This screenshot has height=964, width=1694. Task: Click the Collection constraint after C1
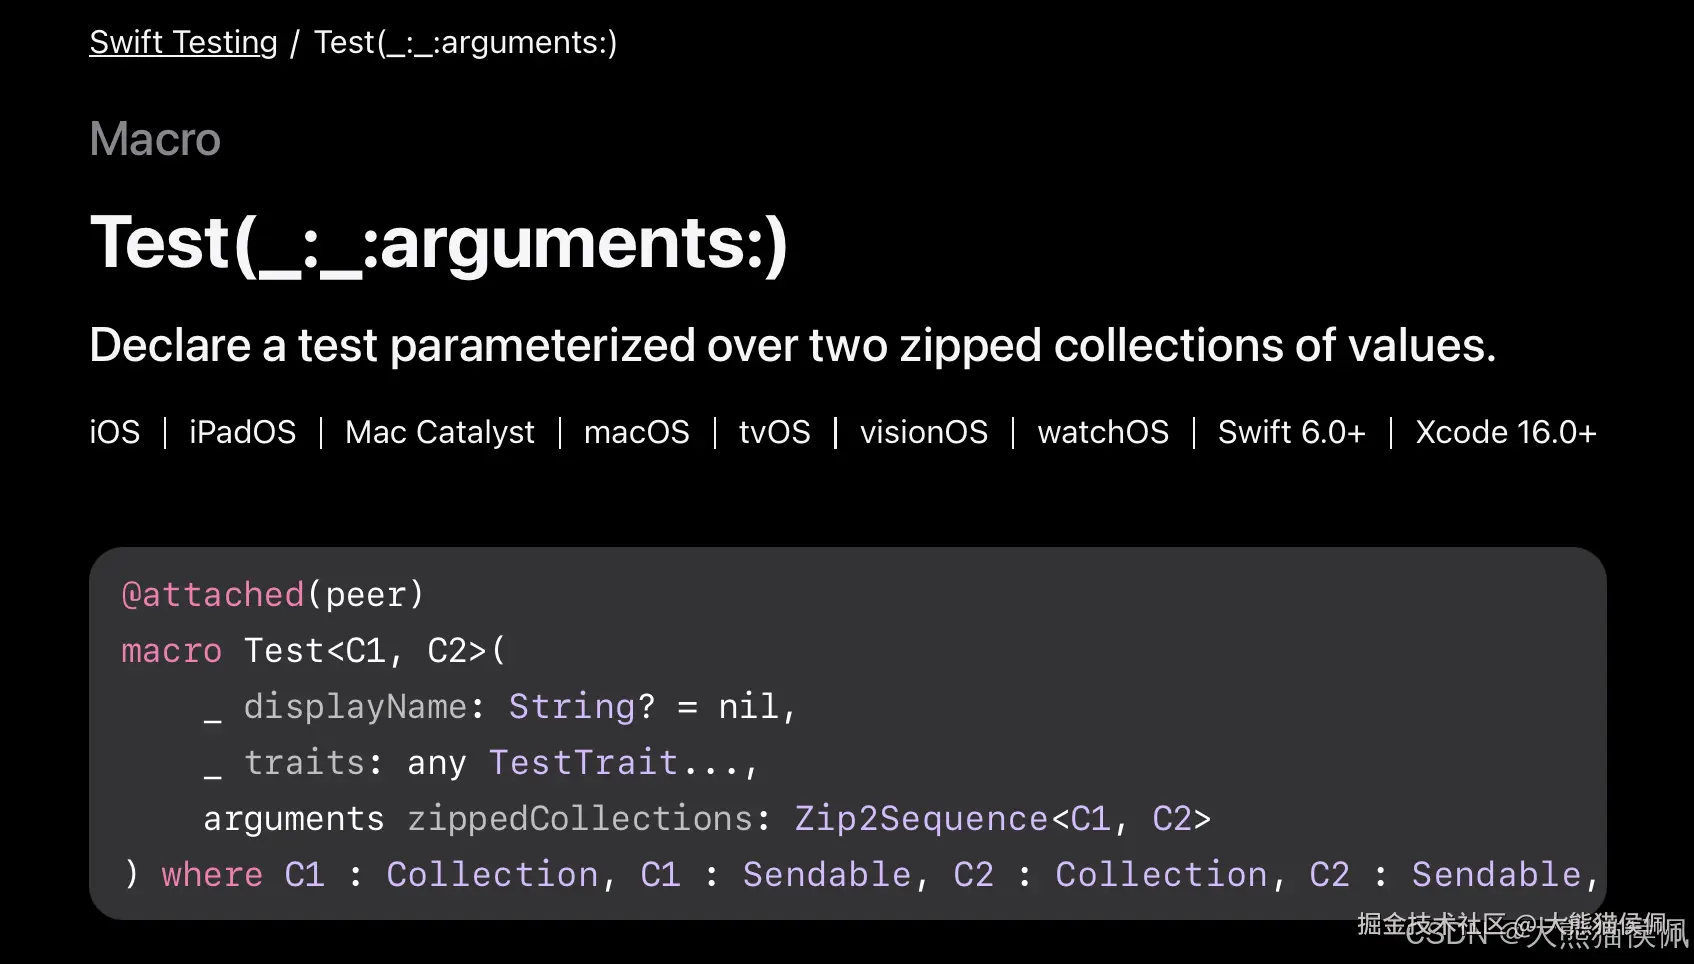[492, 875]
